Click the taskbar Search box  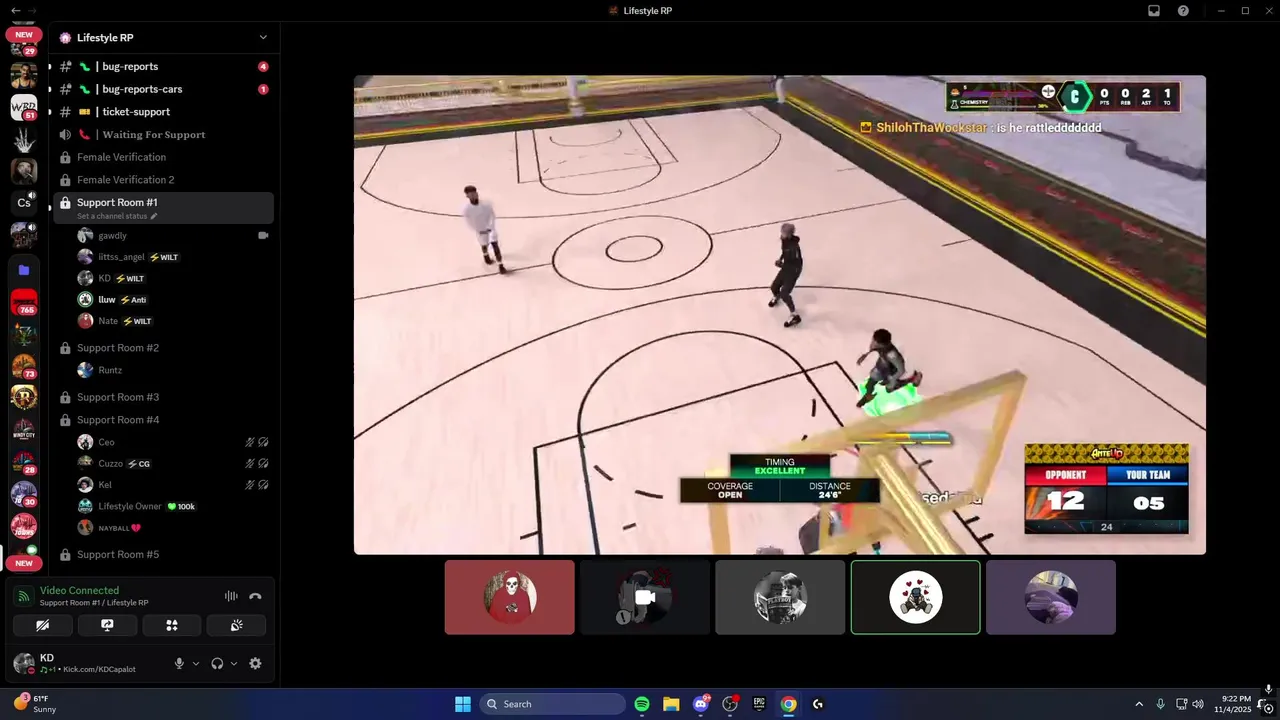click(553, 704)
